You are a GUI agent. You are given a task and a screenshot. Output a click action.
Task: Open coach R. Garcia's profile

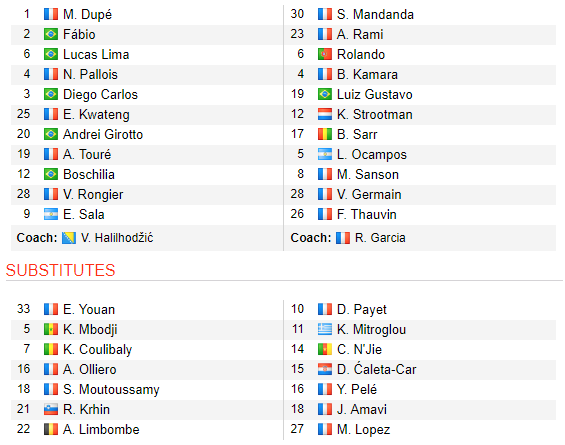pos(380,238)
